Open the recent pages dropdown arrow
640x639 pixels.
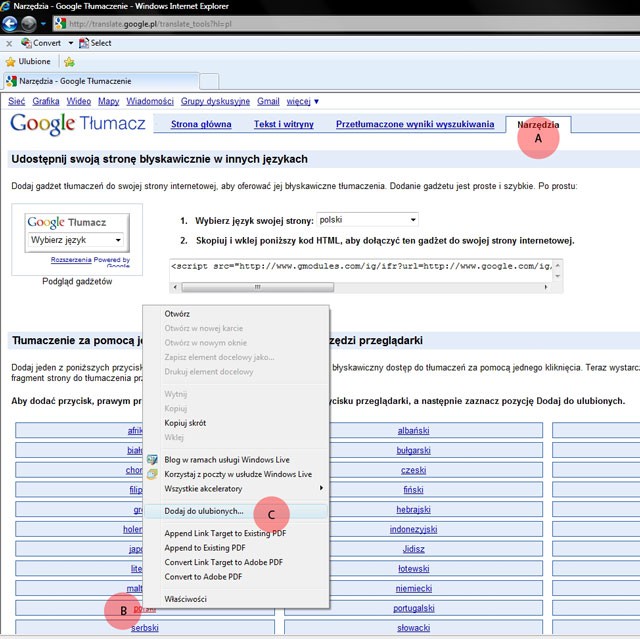click(43, 24)
